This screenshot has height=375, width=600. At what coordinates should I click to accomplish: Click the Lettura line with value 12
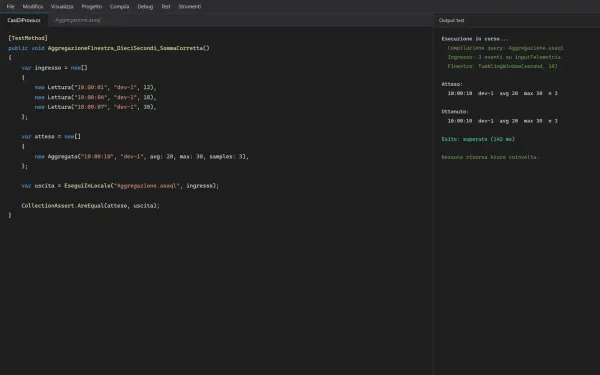[95, 87]
